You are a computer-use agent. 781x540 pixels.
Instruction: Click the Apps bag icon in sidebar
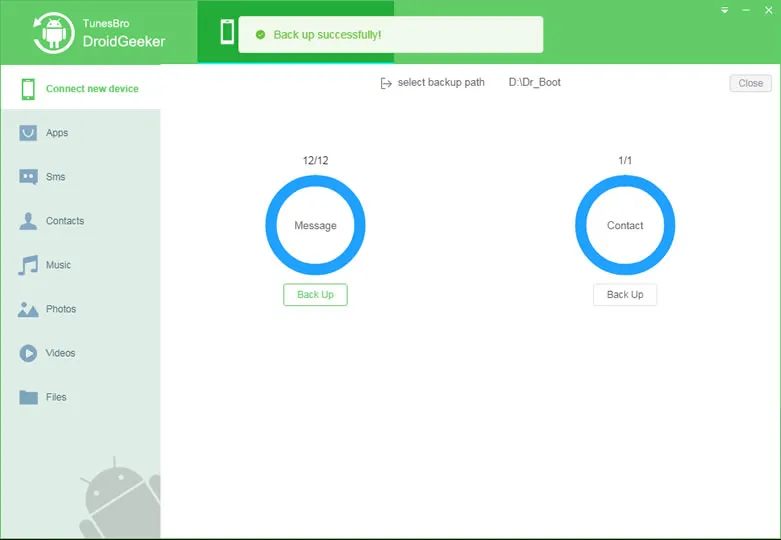point(28,133)
